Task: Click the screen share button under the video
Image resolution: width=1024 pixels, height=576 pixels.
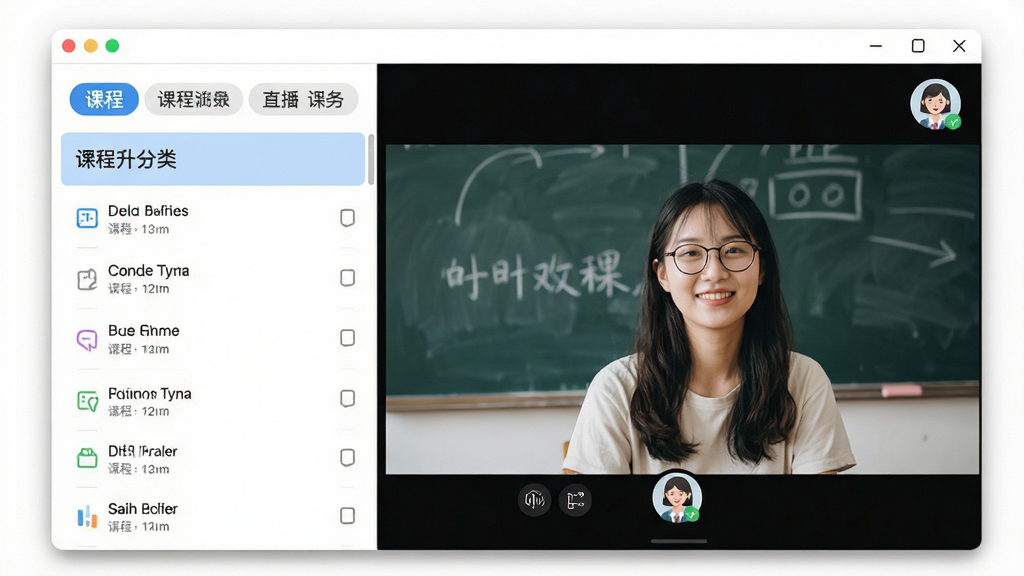Action: coord(575,500)
